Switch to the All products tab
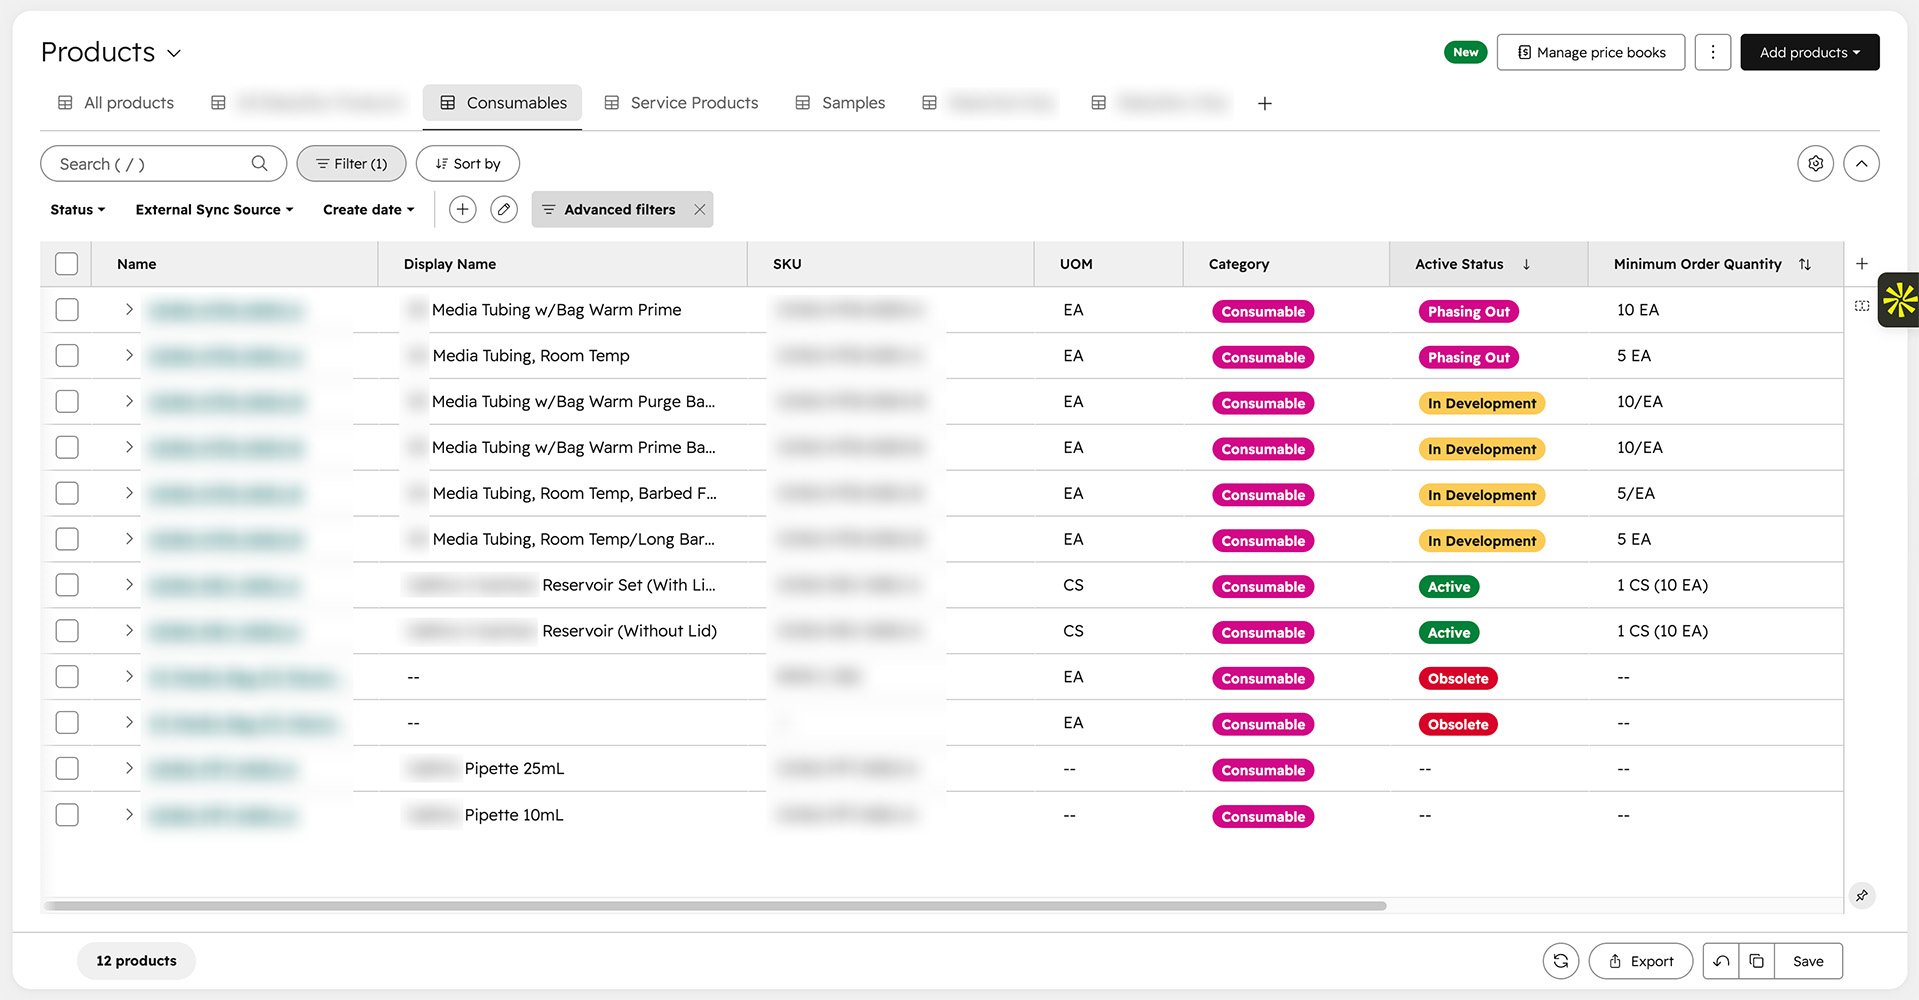1919x1000 pixels. [x=116, y=103]
